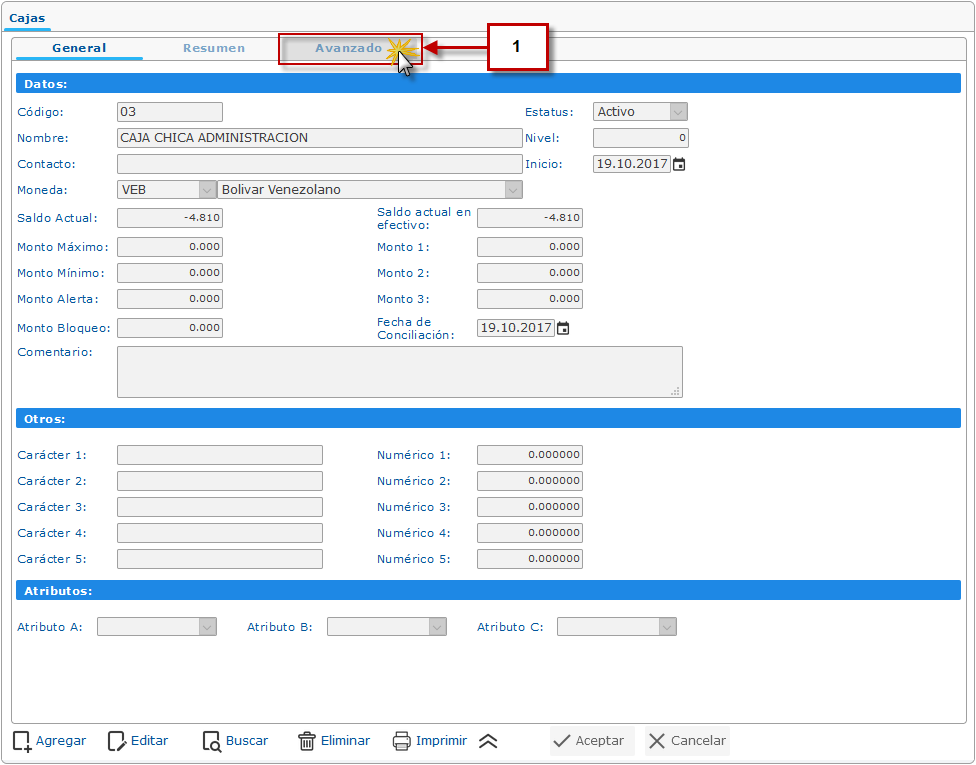This screenshot has height=765, width=976.
Task: Open the Bolivar Venezolano currency dropdown
Action: (x=513, y=190)
